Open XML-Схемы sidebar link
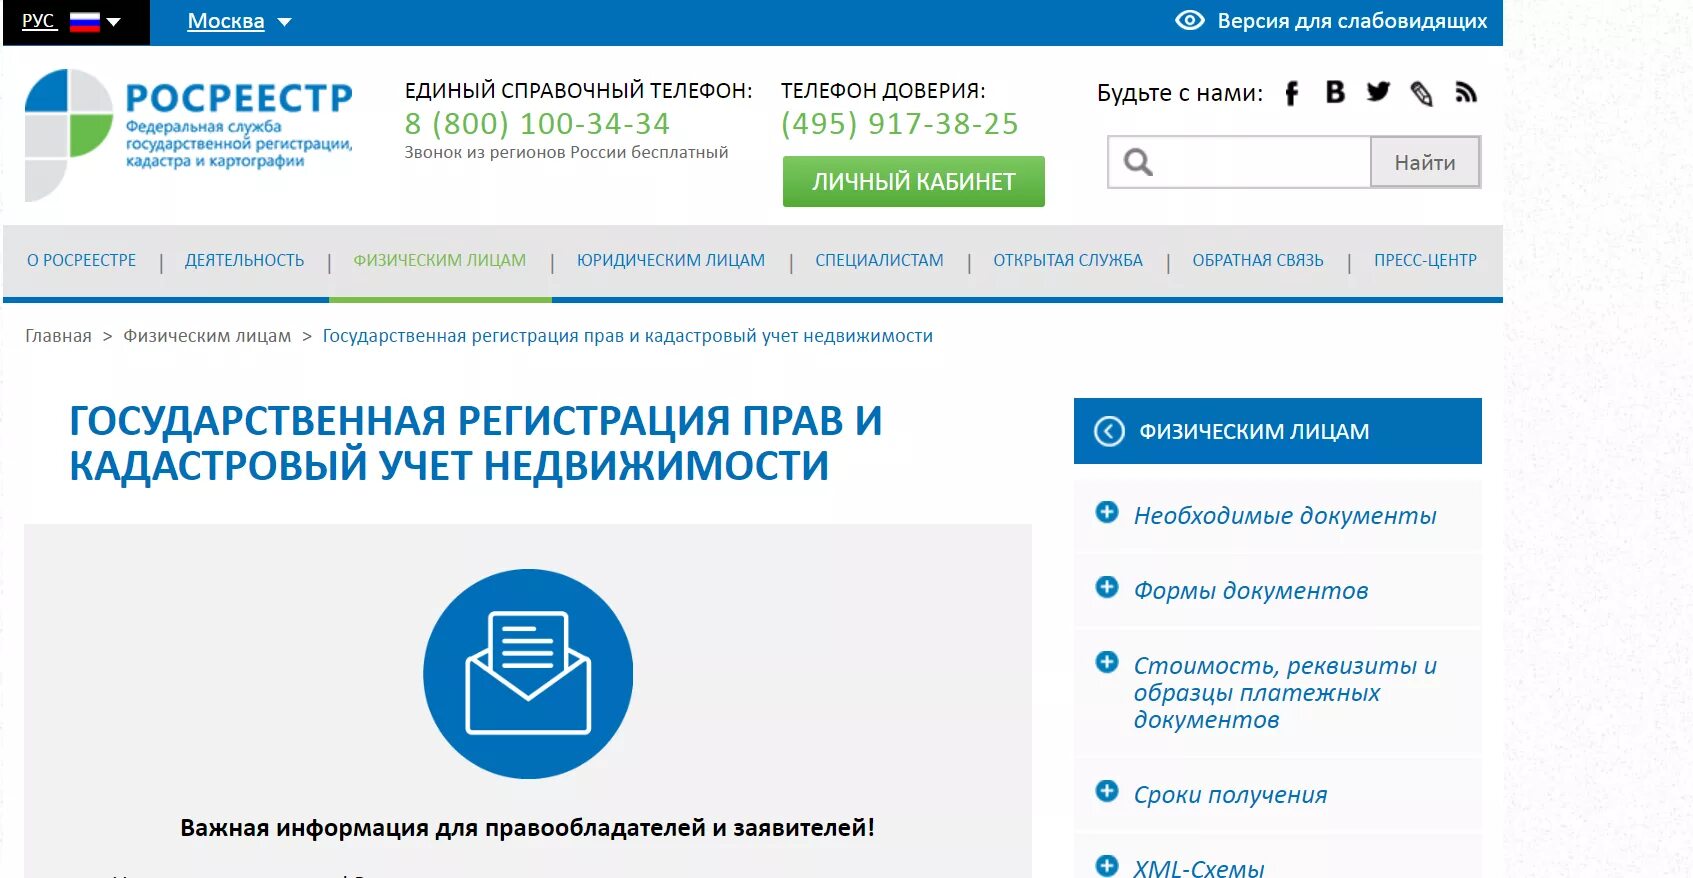 1198,868
